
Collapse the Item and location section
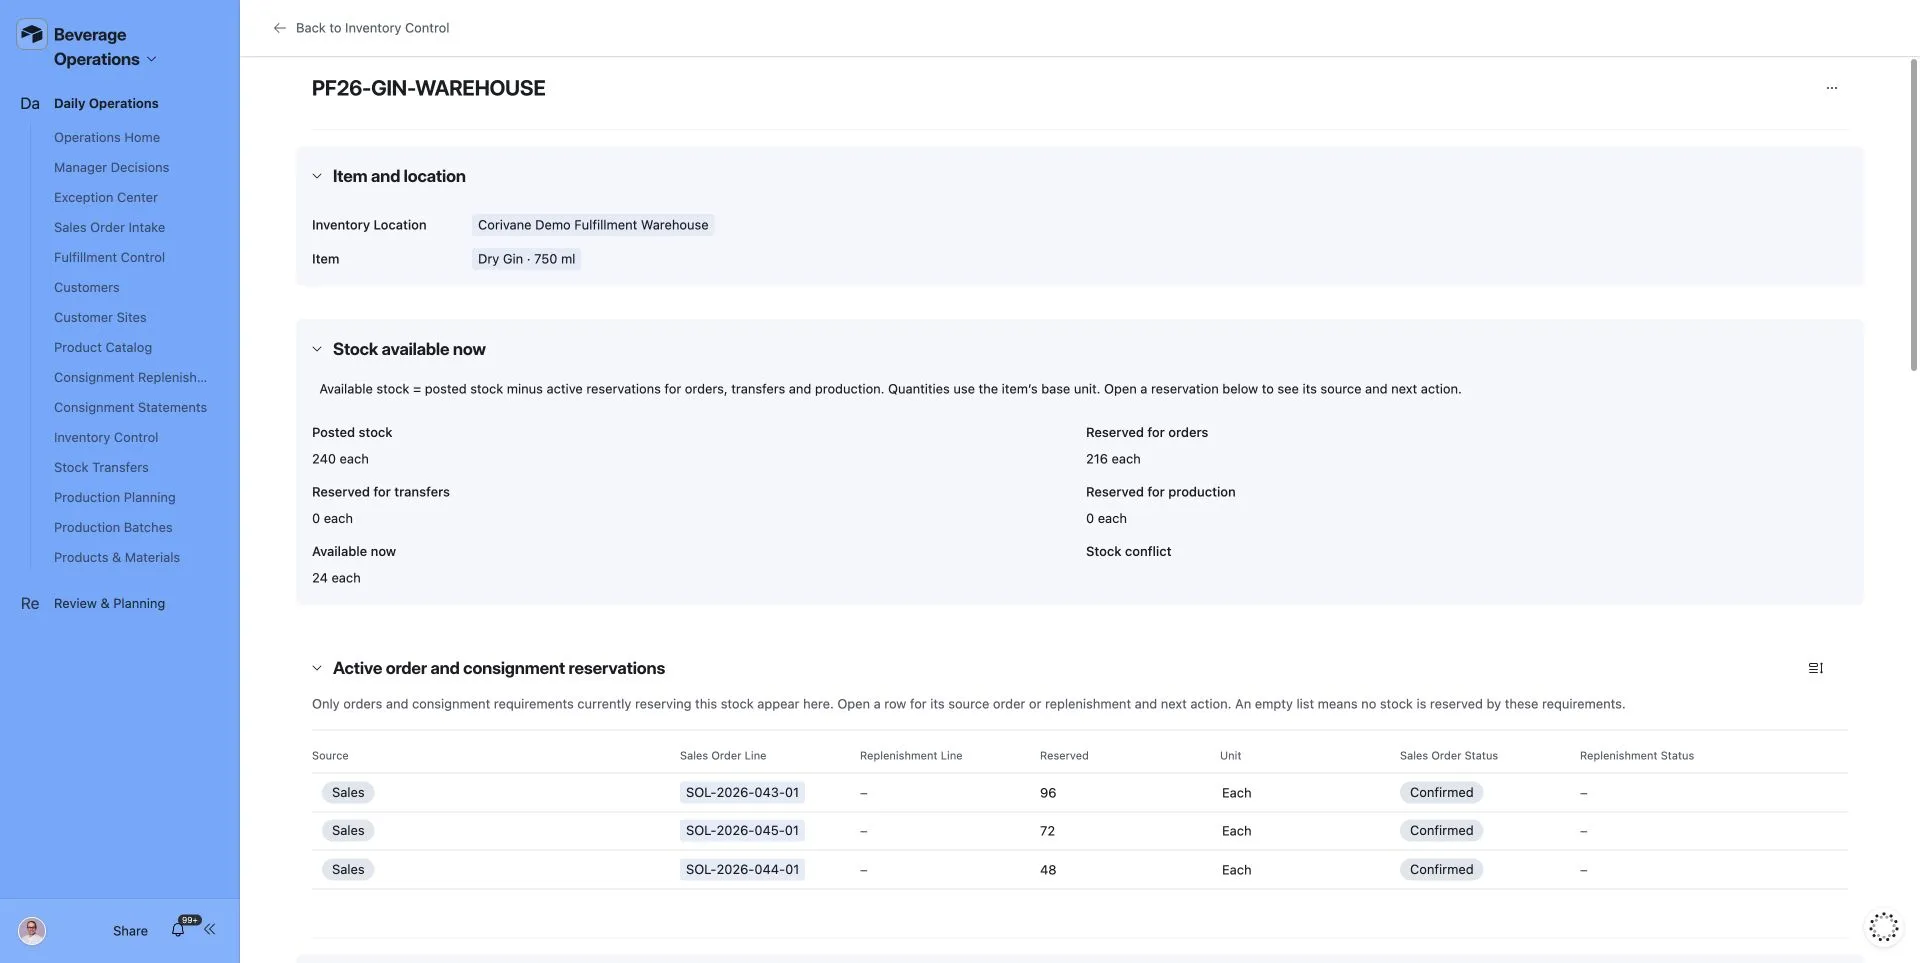click(x=317, y=176)
